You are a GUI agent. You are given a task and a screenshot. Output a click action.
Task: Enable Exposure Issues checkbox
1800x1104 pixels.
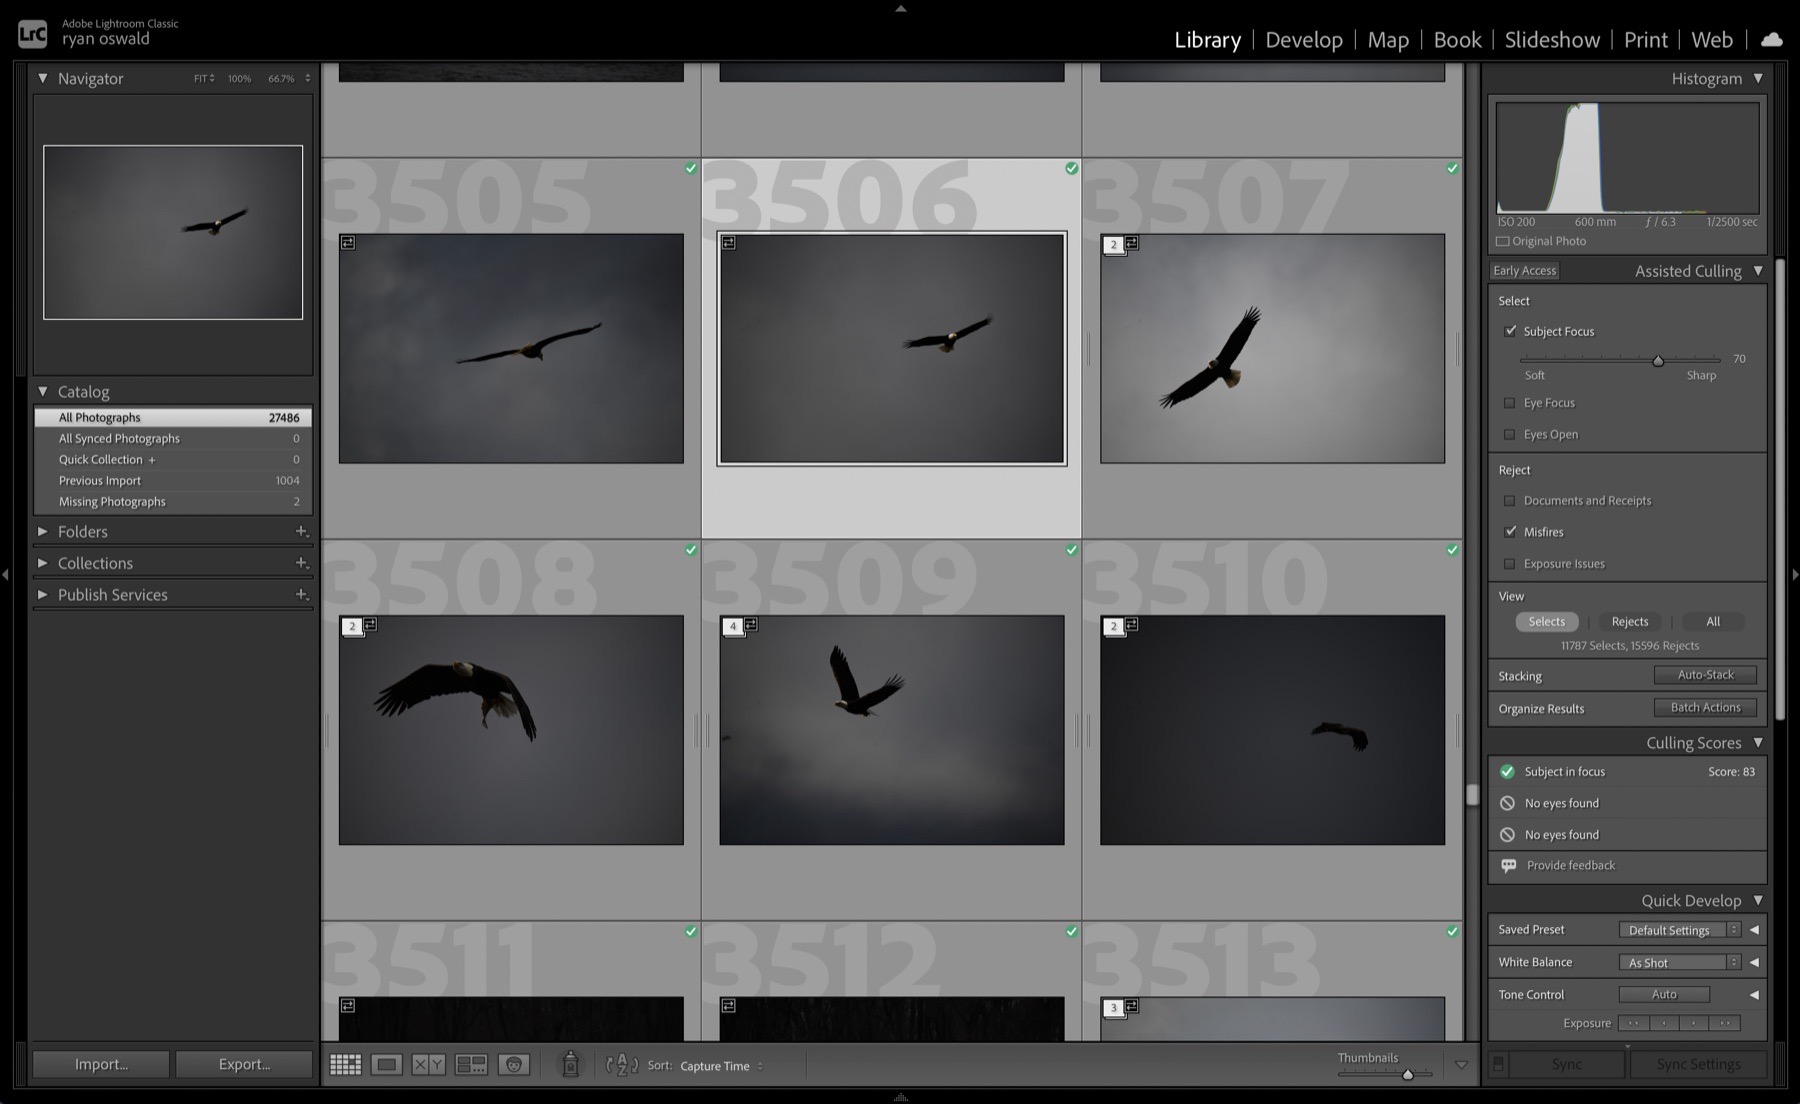pyautogui.click(x=1510, y=564)
